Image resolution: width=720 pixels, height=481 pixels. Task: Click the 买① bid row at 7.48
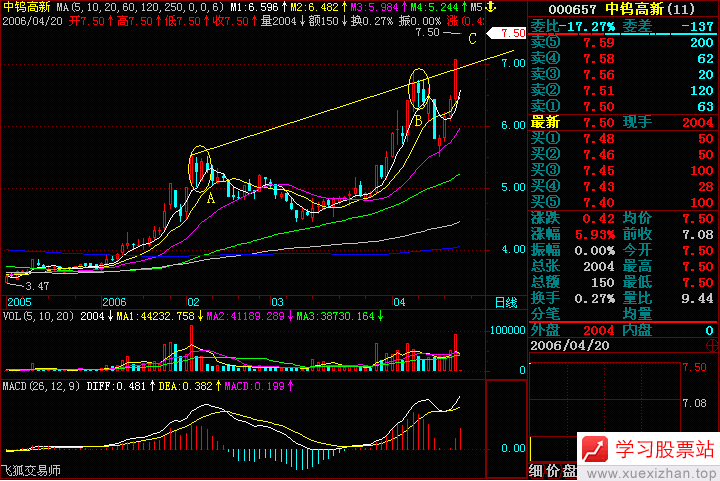click(622, 139)
